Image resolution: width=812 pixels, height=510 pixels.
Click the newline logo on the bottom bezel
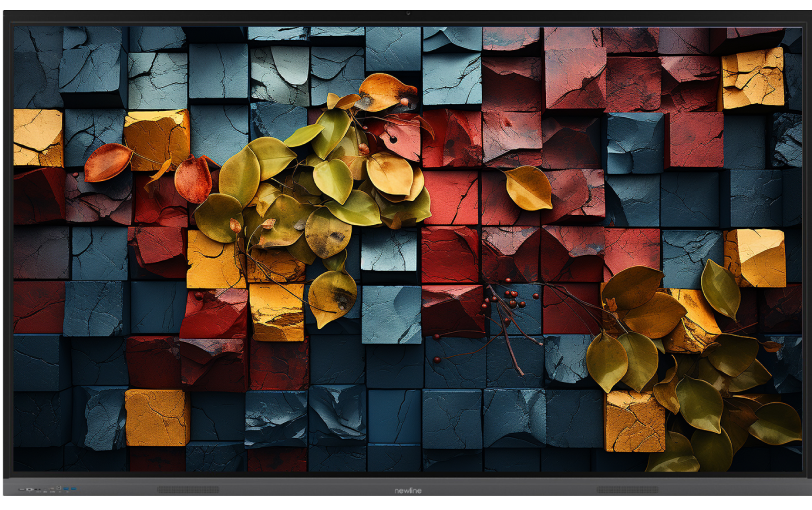pos(408,490)
